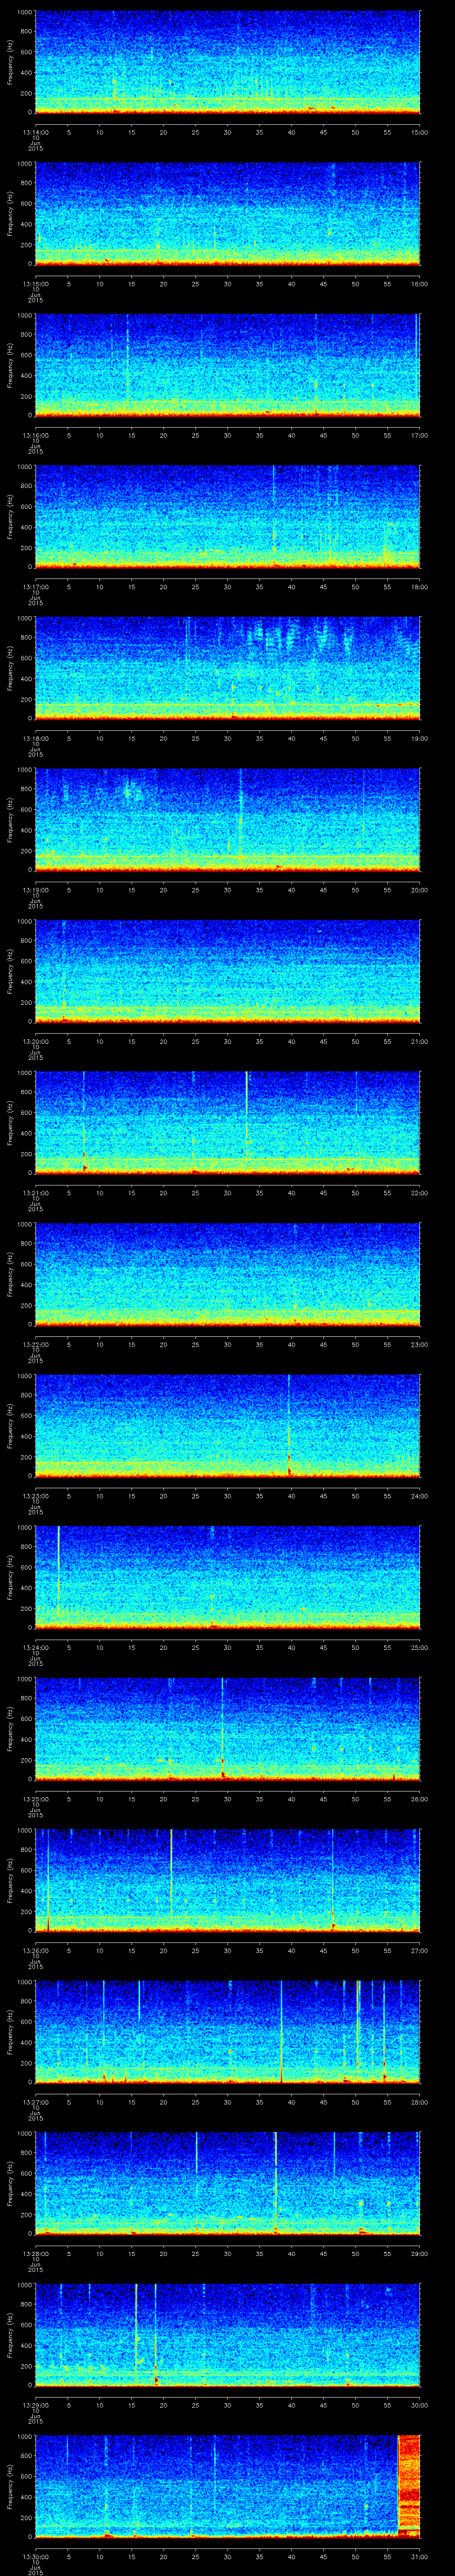This screenshot has height=2576, width=455.
Task: Pick the spectrogram panel starting at 13:25:00
Action: 228,1729
